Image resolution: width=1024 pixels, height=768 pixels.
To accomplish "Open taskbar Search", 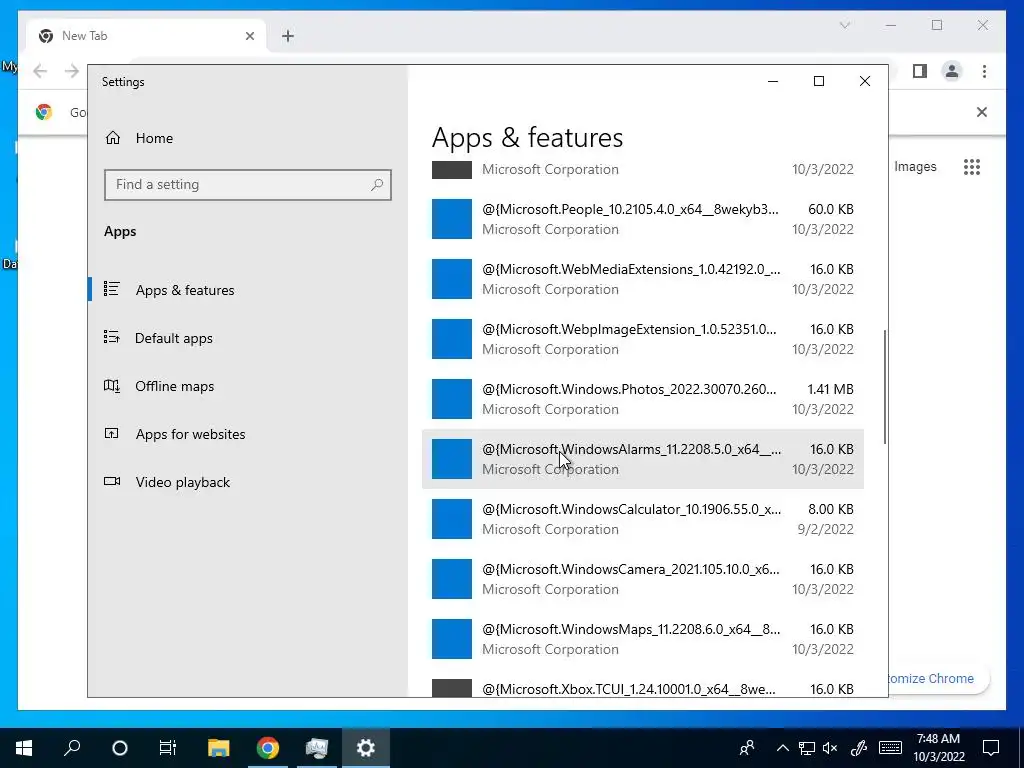I will [x=72, y=748].
